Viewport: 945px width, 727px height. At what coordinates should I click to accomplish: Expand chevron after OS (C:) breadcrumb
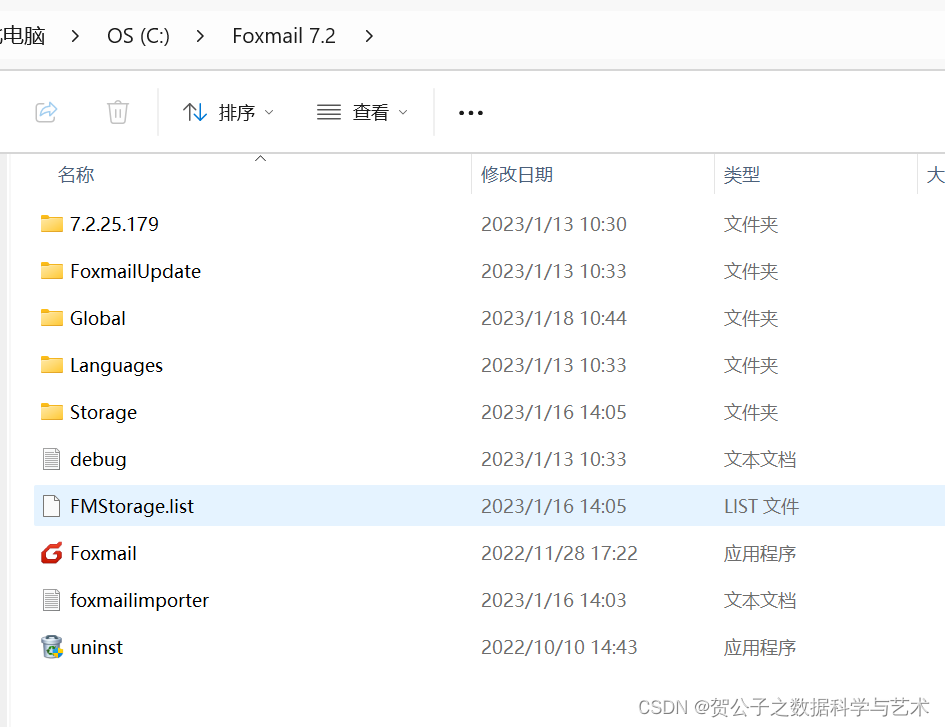point(200,37)
